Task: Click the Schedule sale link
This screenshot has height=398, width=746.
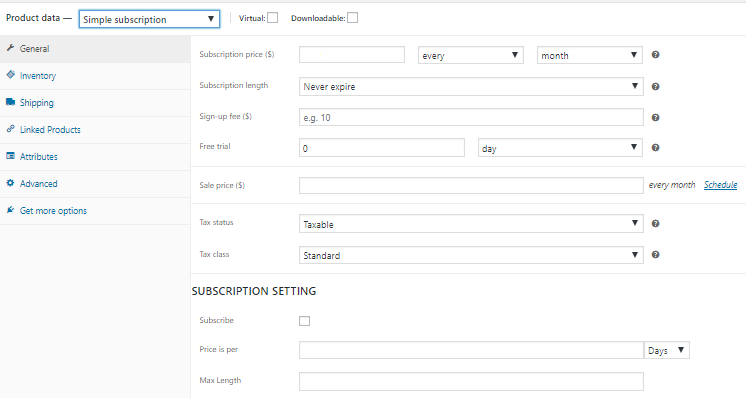Action: [x=720, y=185]
